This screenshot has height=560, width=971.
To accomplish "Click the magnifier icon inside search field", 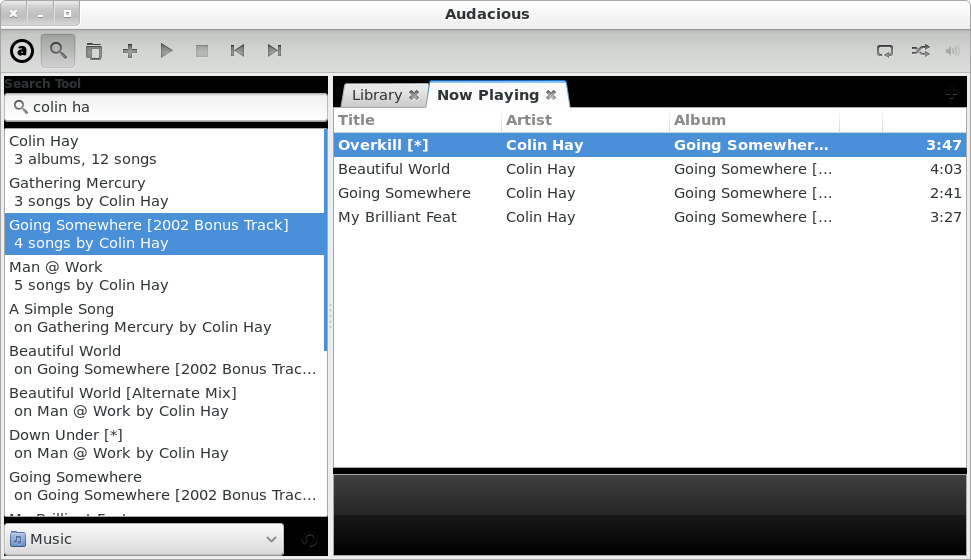I will coord(20,107).
